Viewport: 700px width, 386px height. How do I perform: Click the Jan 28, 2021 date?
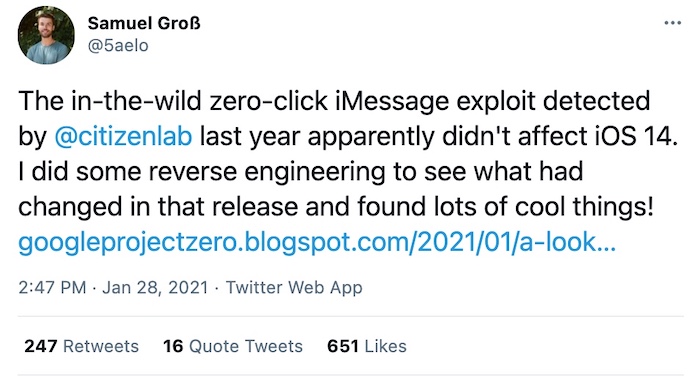point(155,287)
